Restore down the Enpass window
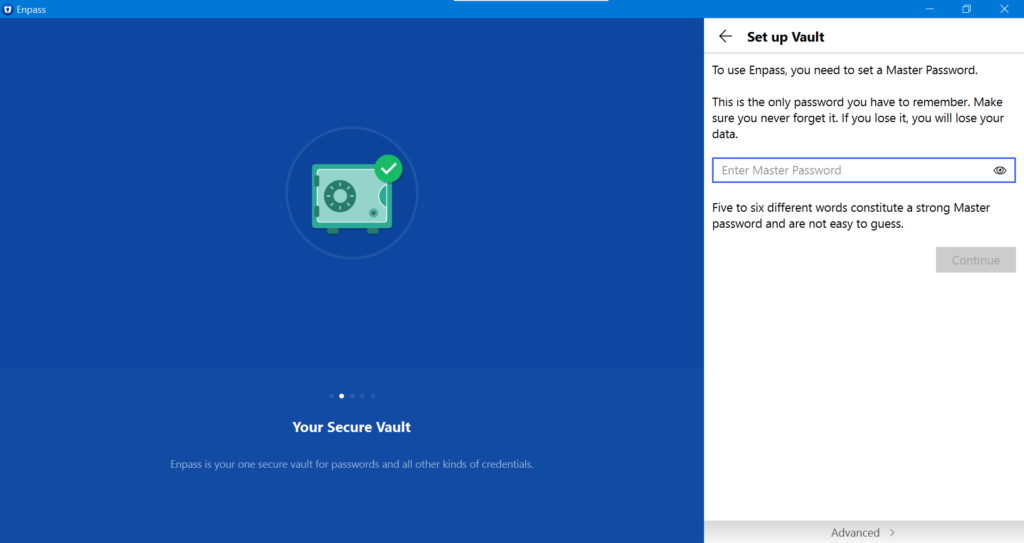Screen dimensions: 1024x543 967,9
